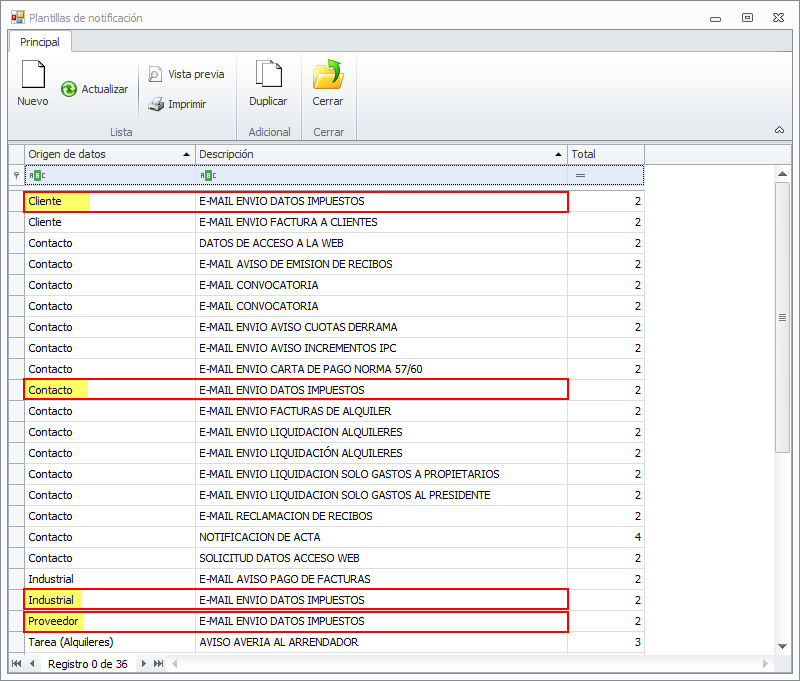Select row E-MAIL AVISO PAGO DE FACTURAS
Image resolution: width=800 pixels, height=681 pixels.
coord(327,579)
